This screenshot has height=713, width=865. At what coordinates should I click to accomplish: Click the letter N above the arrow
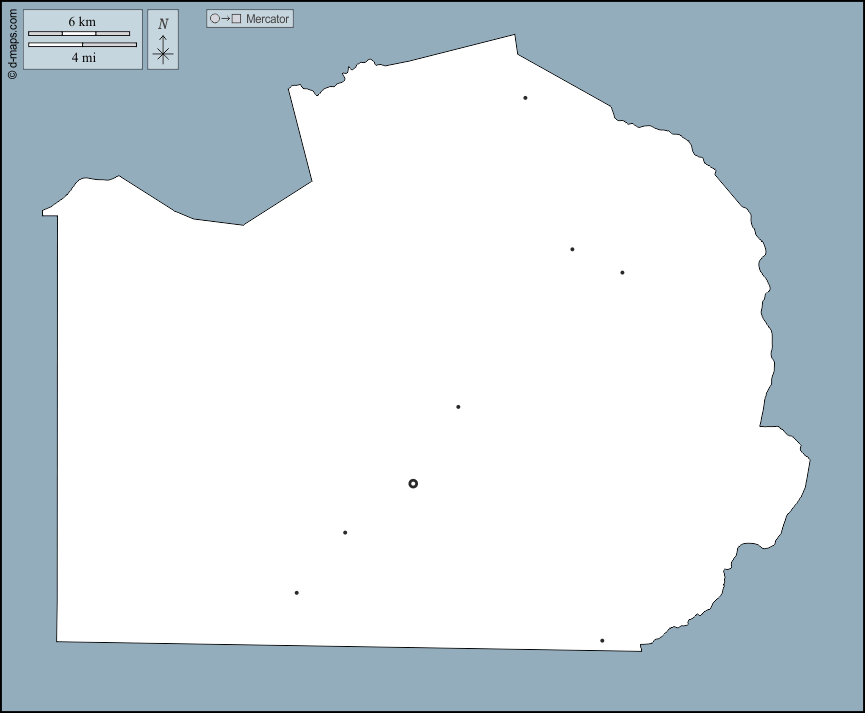[163, 23]
